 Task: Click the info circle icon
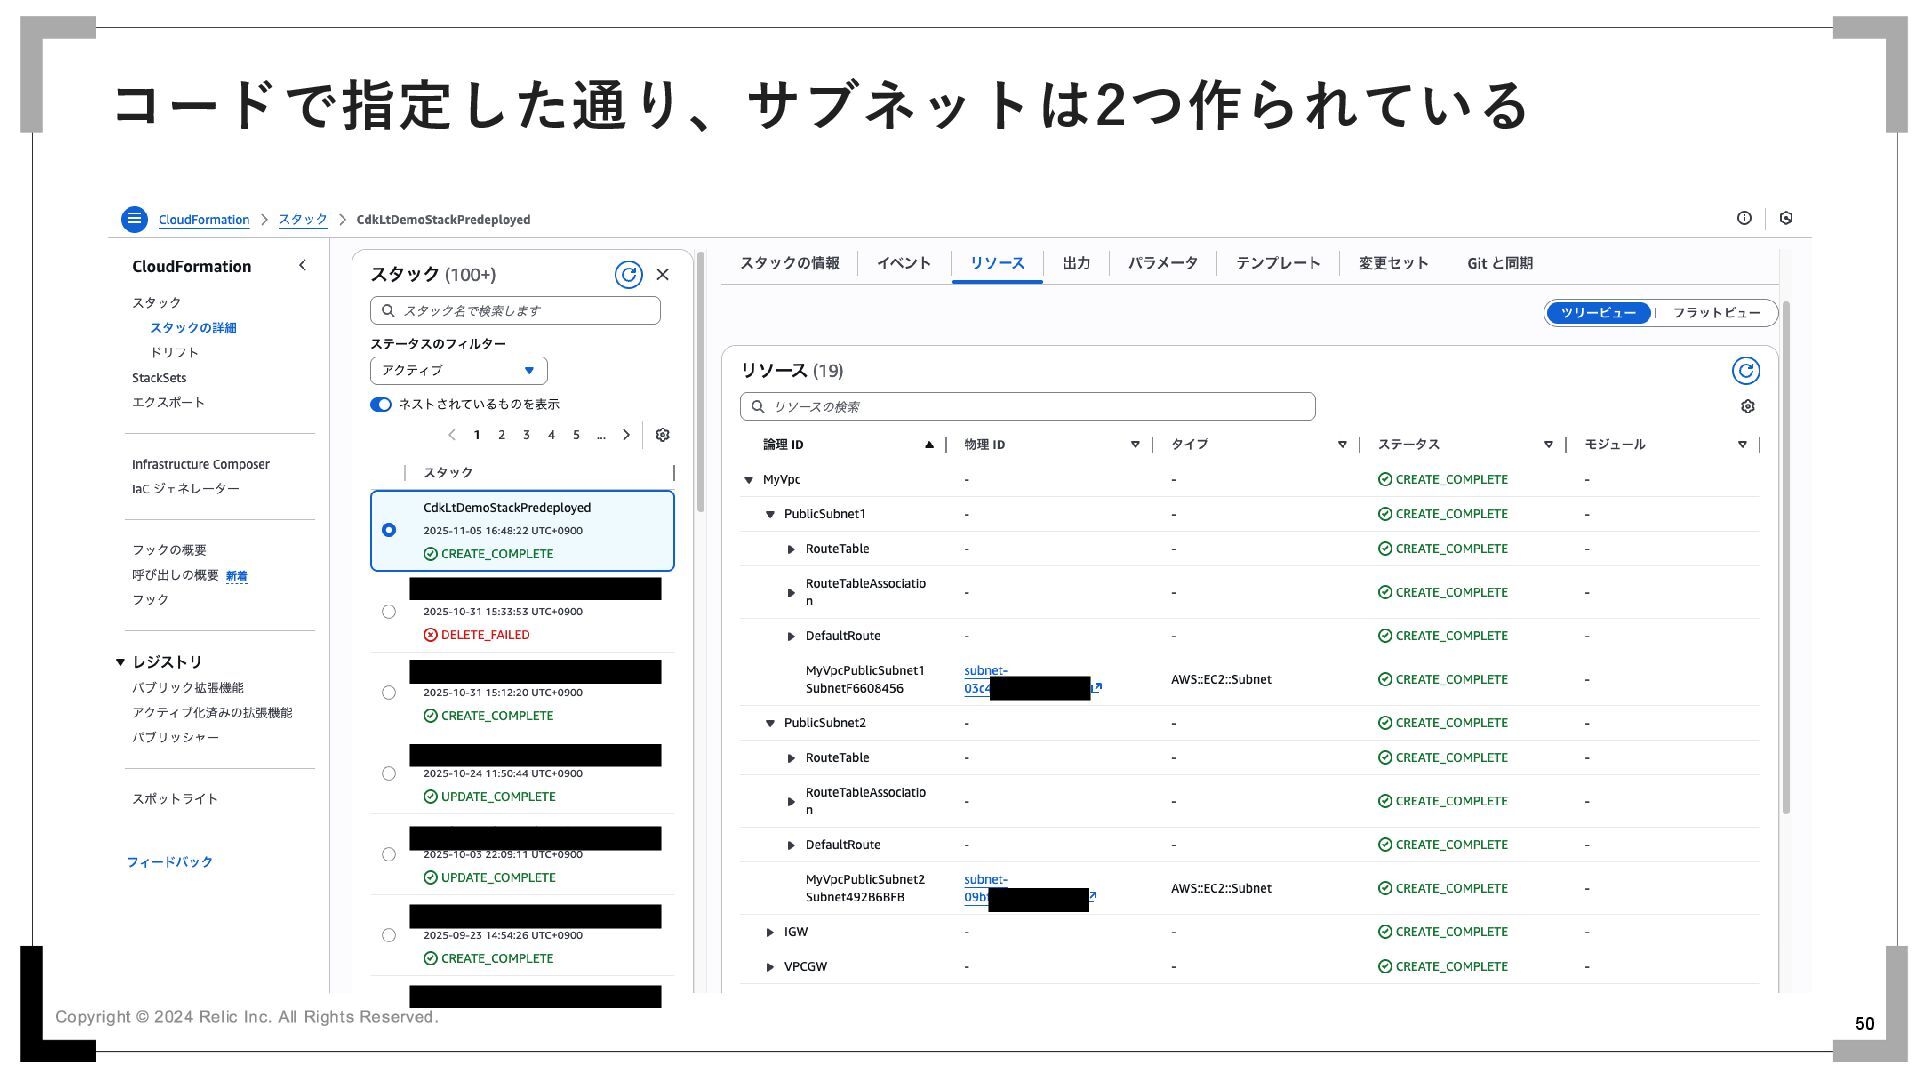1744,218
